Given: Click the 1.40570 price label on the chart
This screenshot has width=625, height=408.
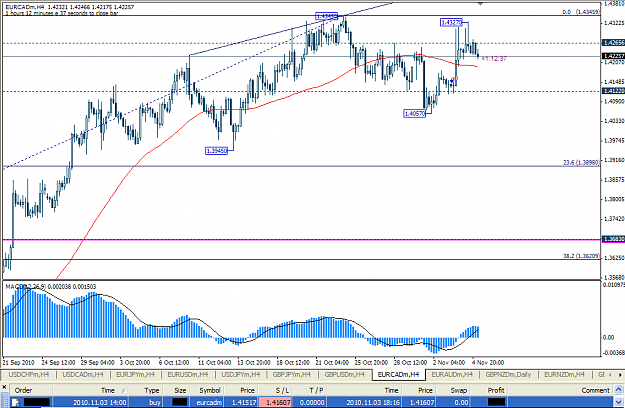Looking at the screenshot, I should pos(415,114).
